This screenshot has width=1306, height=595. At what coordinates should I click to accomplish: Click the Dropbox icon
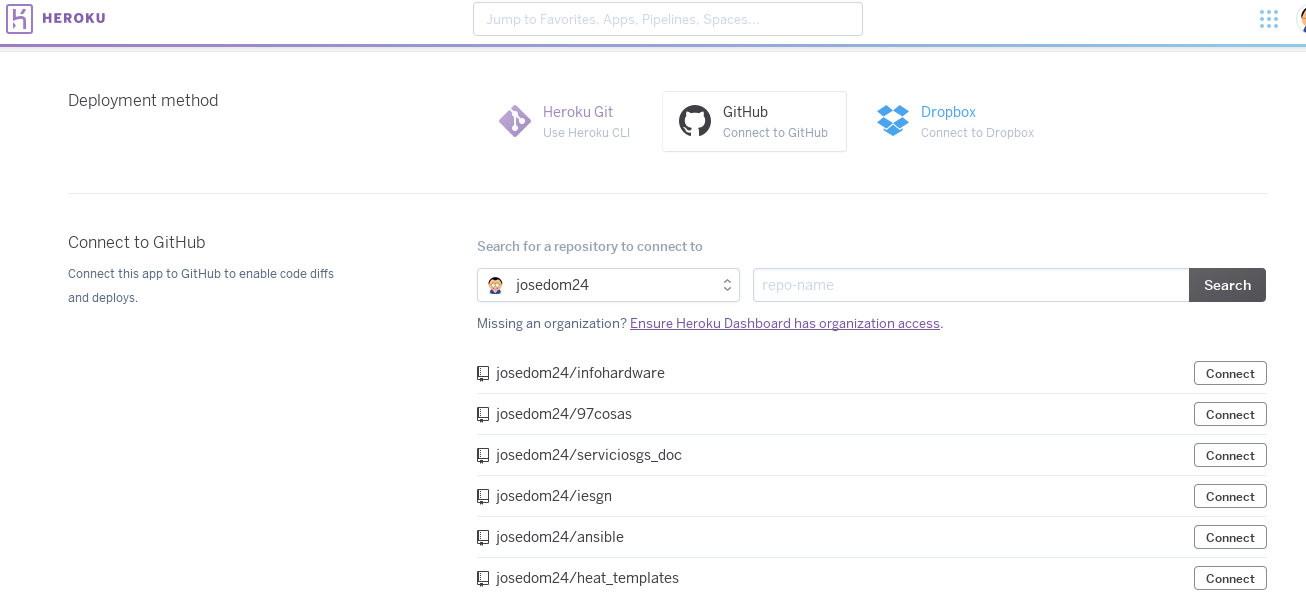(892, 120)
